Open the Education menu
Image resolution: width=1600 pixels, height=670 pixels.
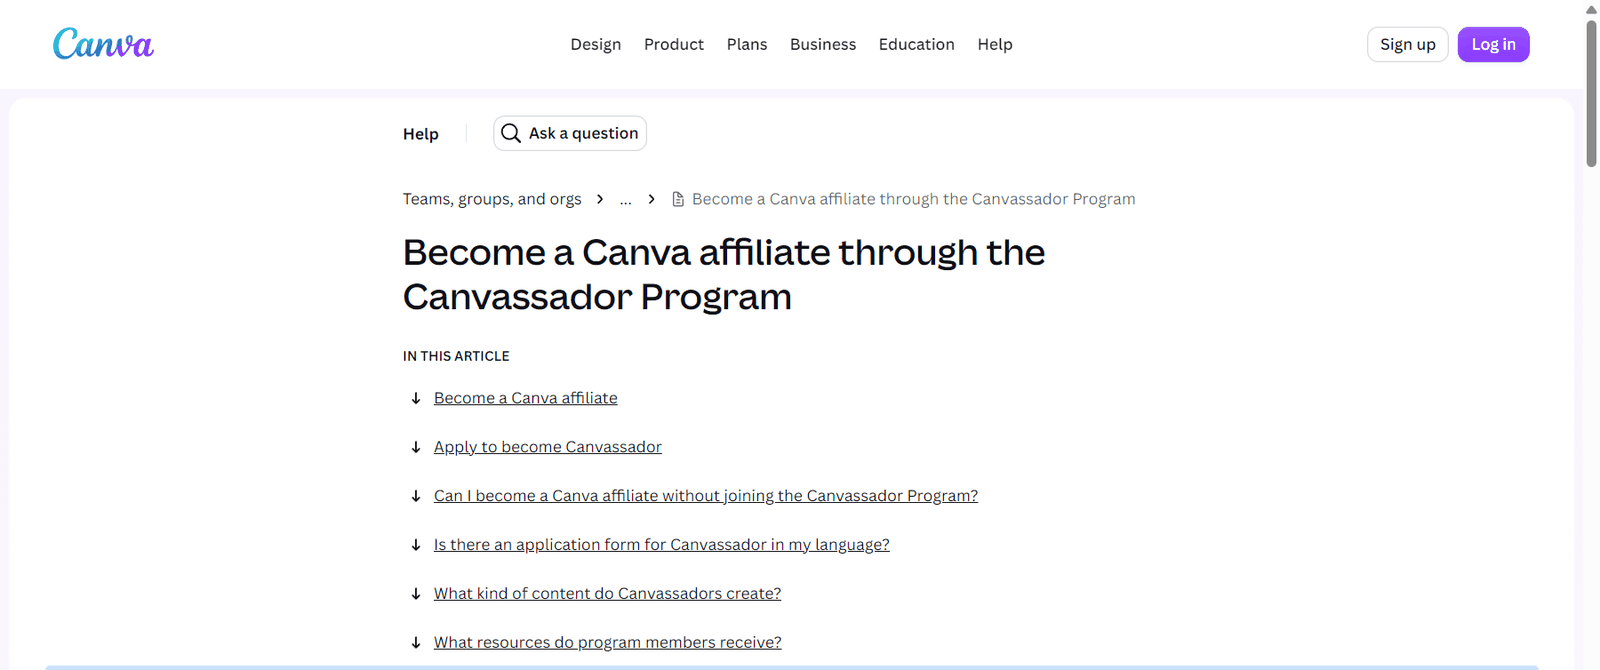pyautogui.click(x=917, y=44)
